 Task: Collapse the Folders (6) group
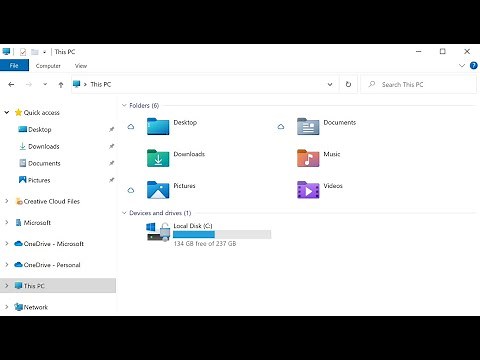tap(124, 105)
